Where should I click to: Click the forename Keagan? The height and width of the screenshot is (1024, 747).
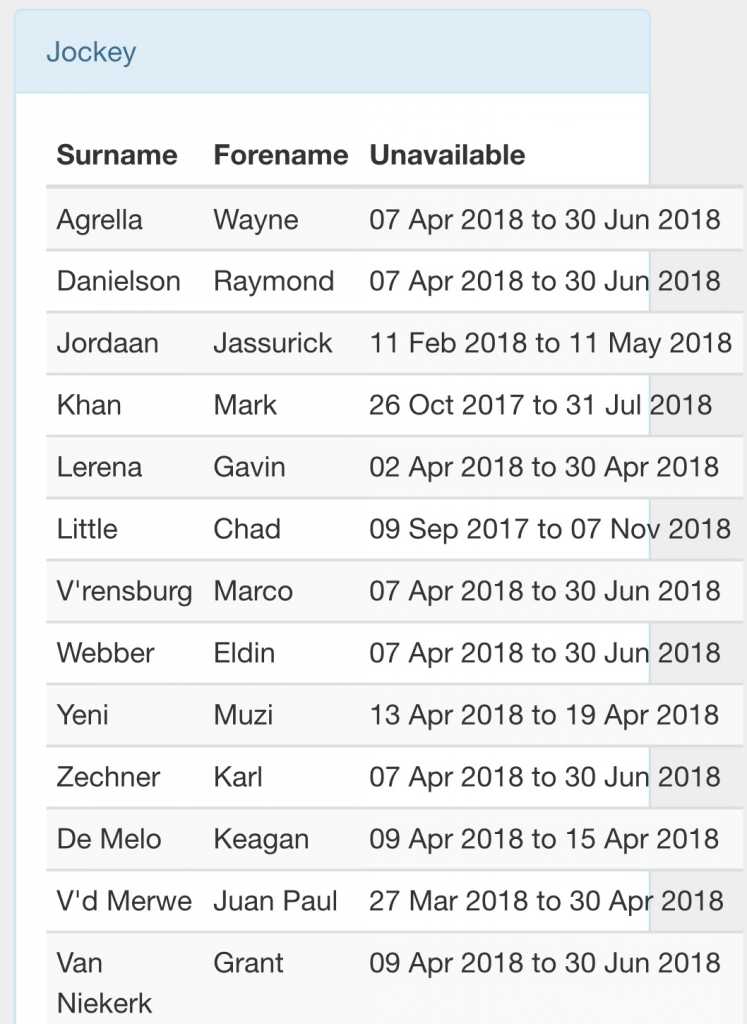point(261,839)
